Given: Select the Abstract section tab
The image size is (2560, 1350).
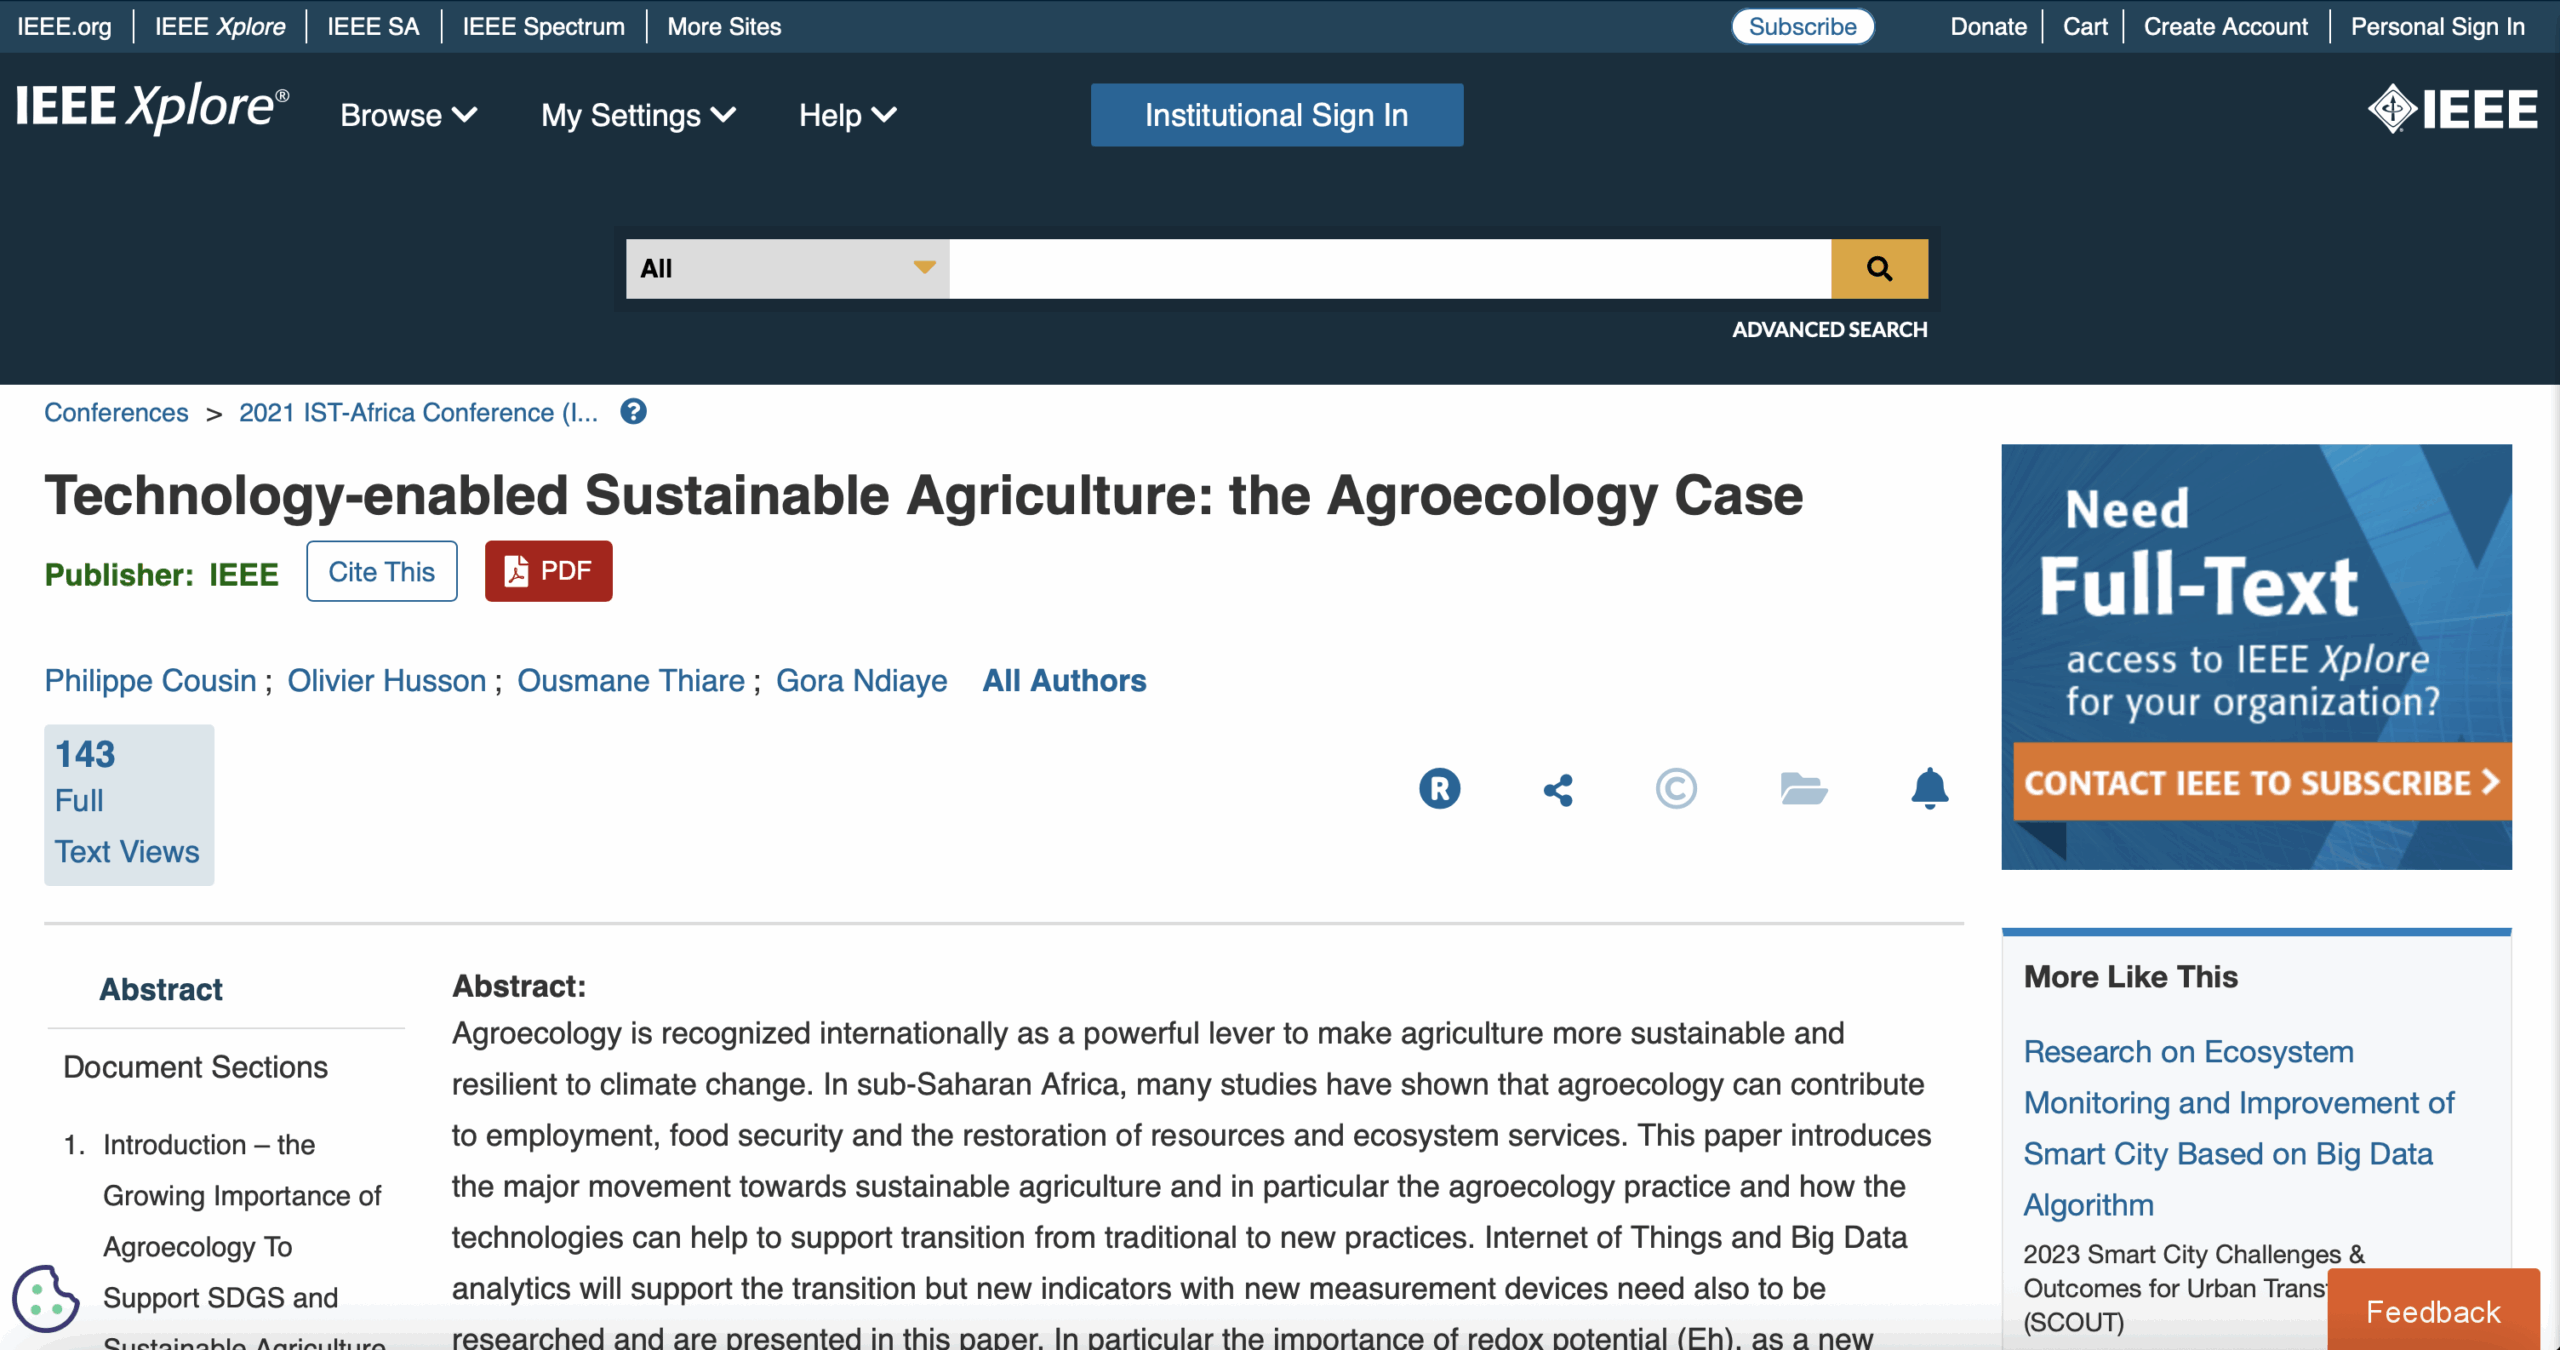Looking at the screenshot, I should (161, 989).
